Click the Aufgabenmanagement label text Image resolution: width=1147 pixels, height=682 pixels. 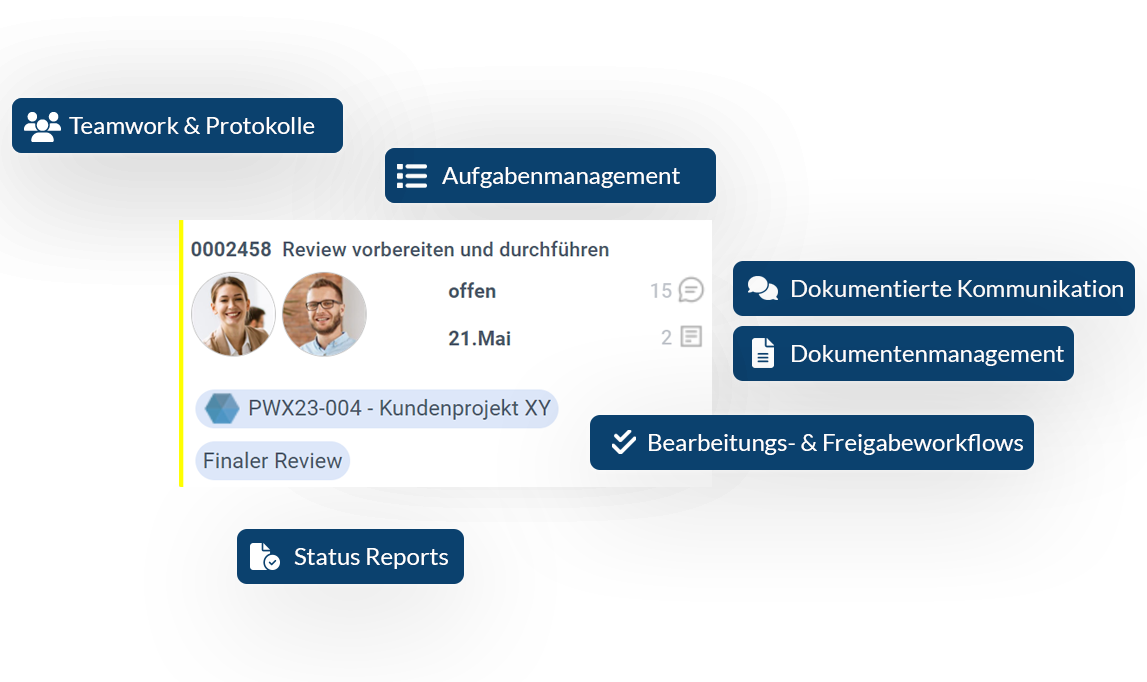coord(560,176)
